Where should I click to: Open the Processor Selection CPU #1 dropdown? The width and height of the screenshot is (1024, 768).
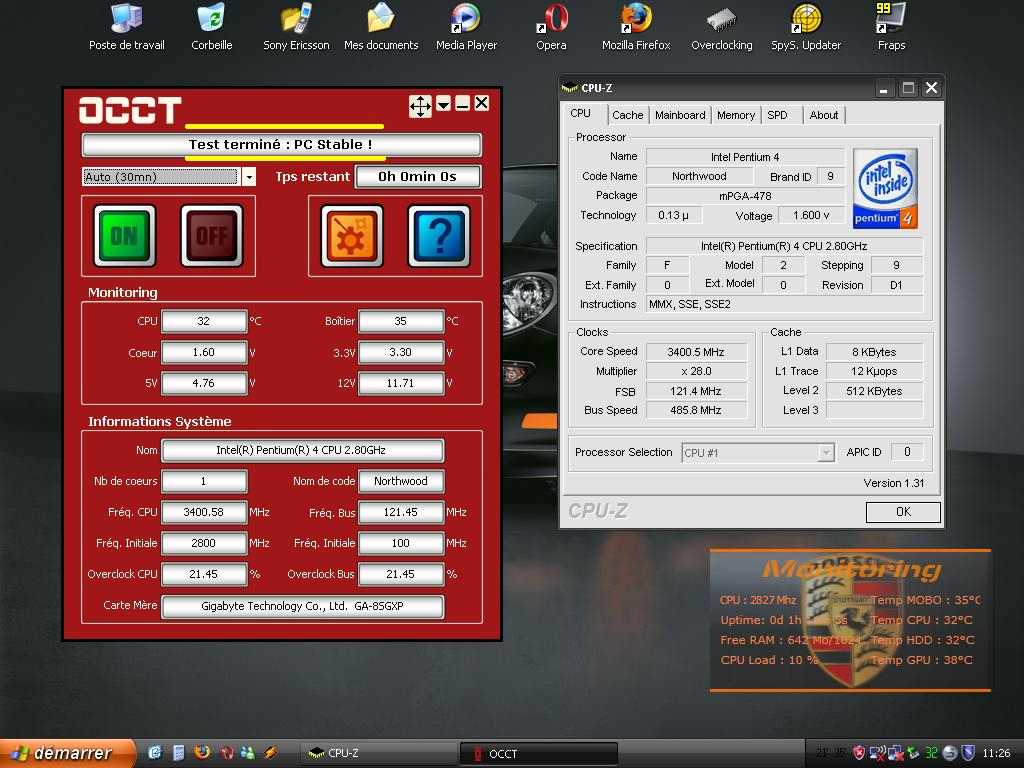pyautogui.click(x=826, y=453)
